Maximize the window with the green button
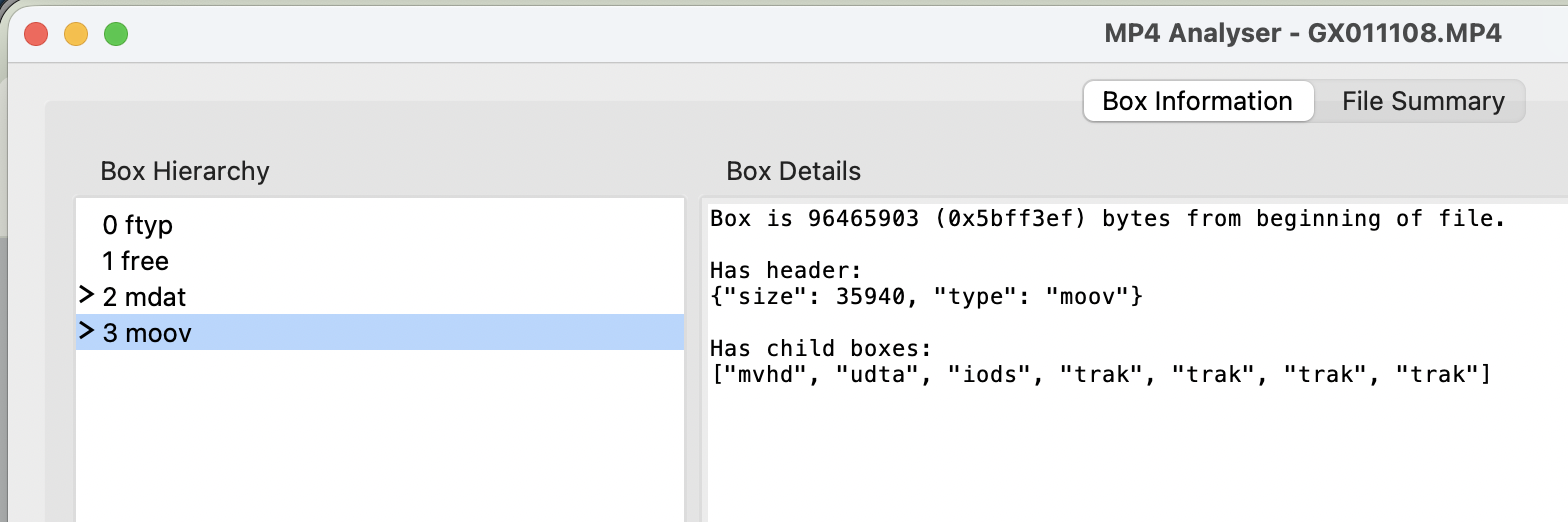1568x522 pixels. [x=116, y=34]
